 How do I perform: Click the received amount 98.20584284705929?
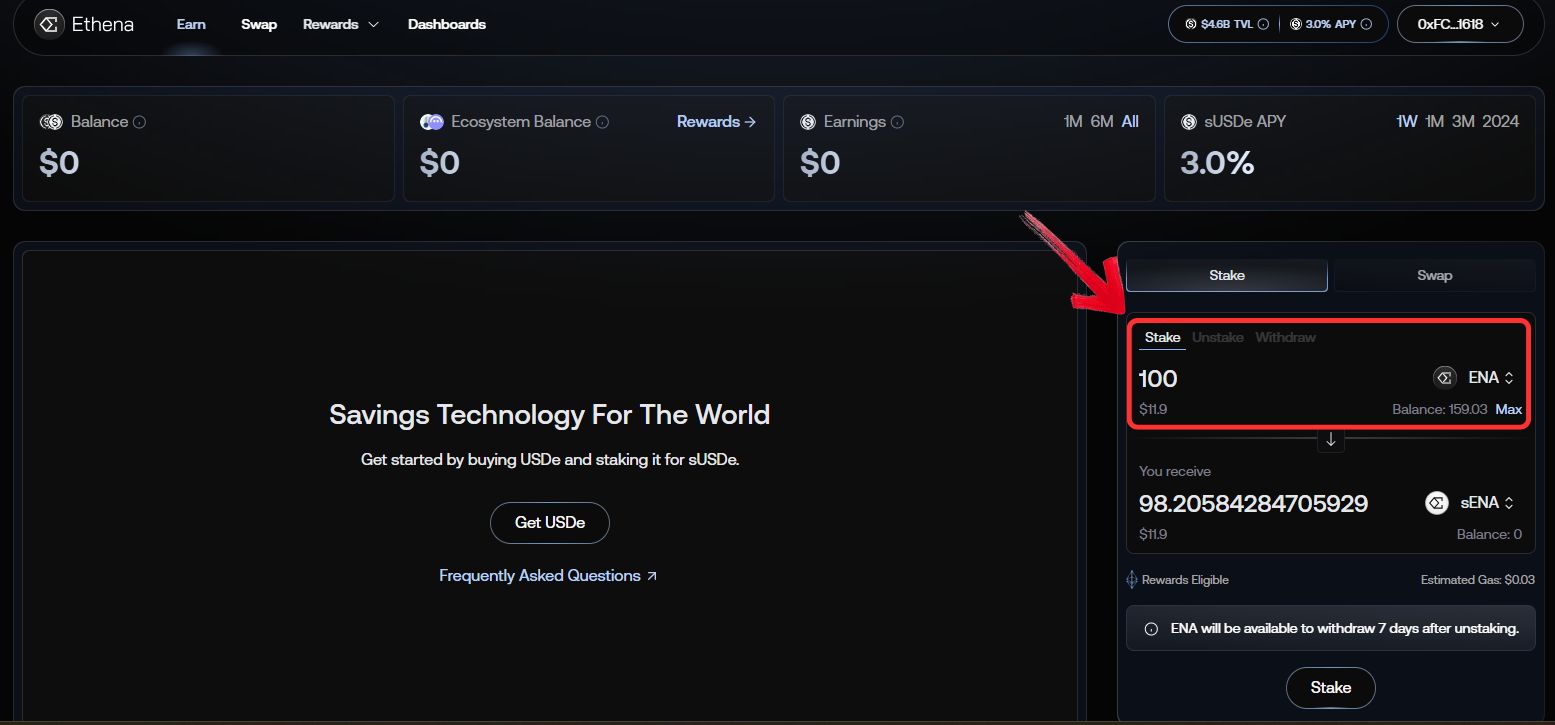click(x=1253, y=504)
